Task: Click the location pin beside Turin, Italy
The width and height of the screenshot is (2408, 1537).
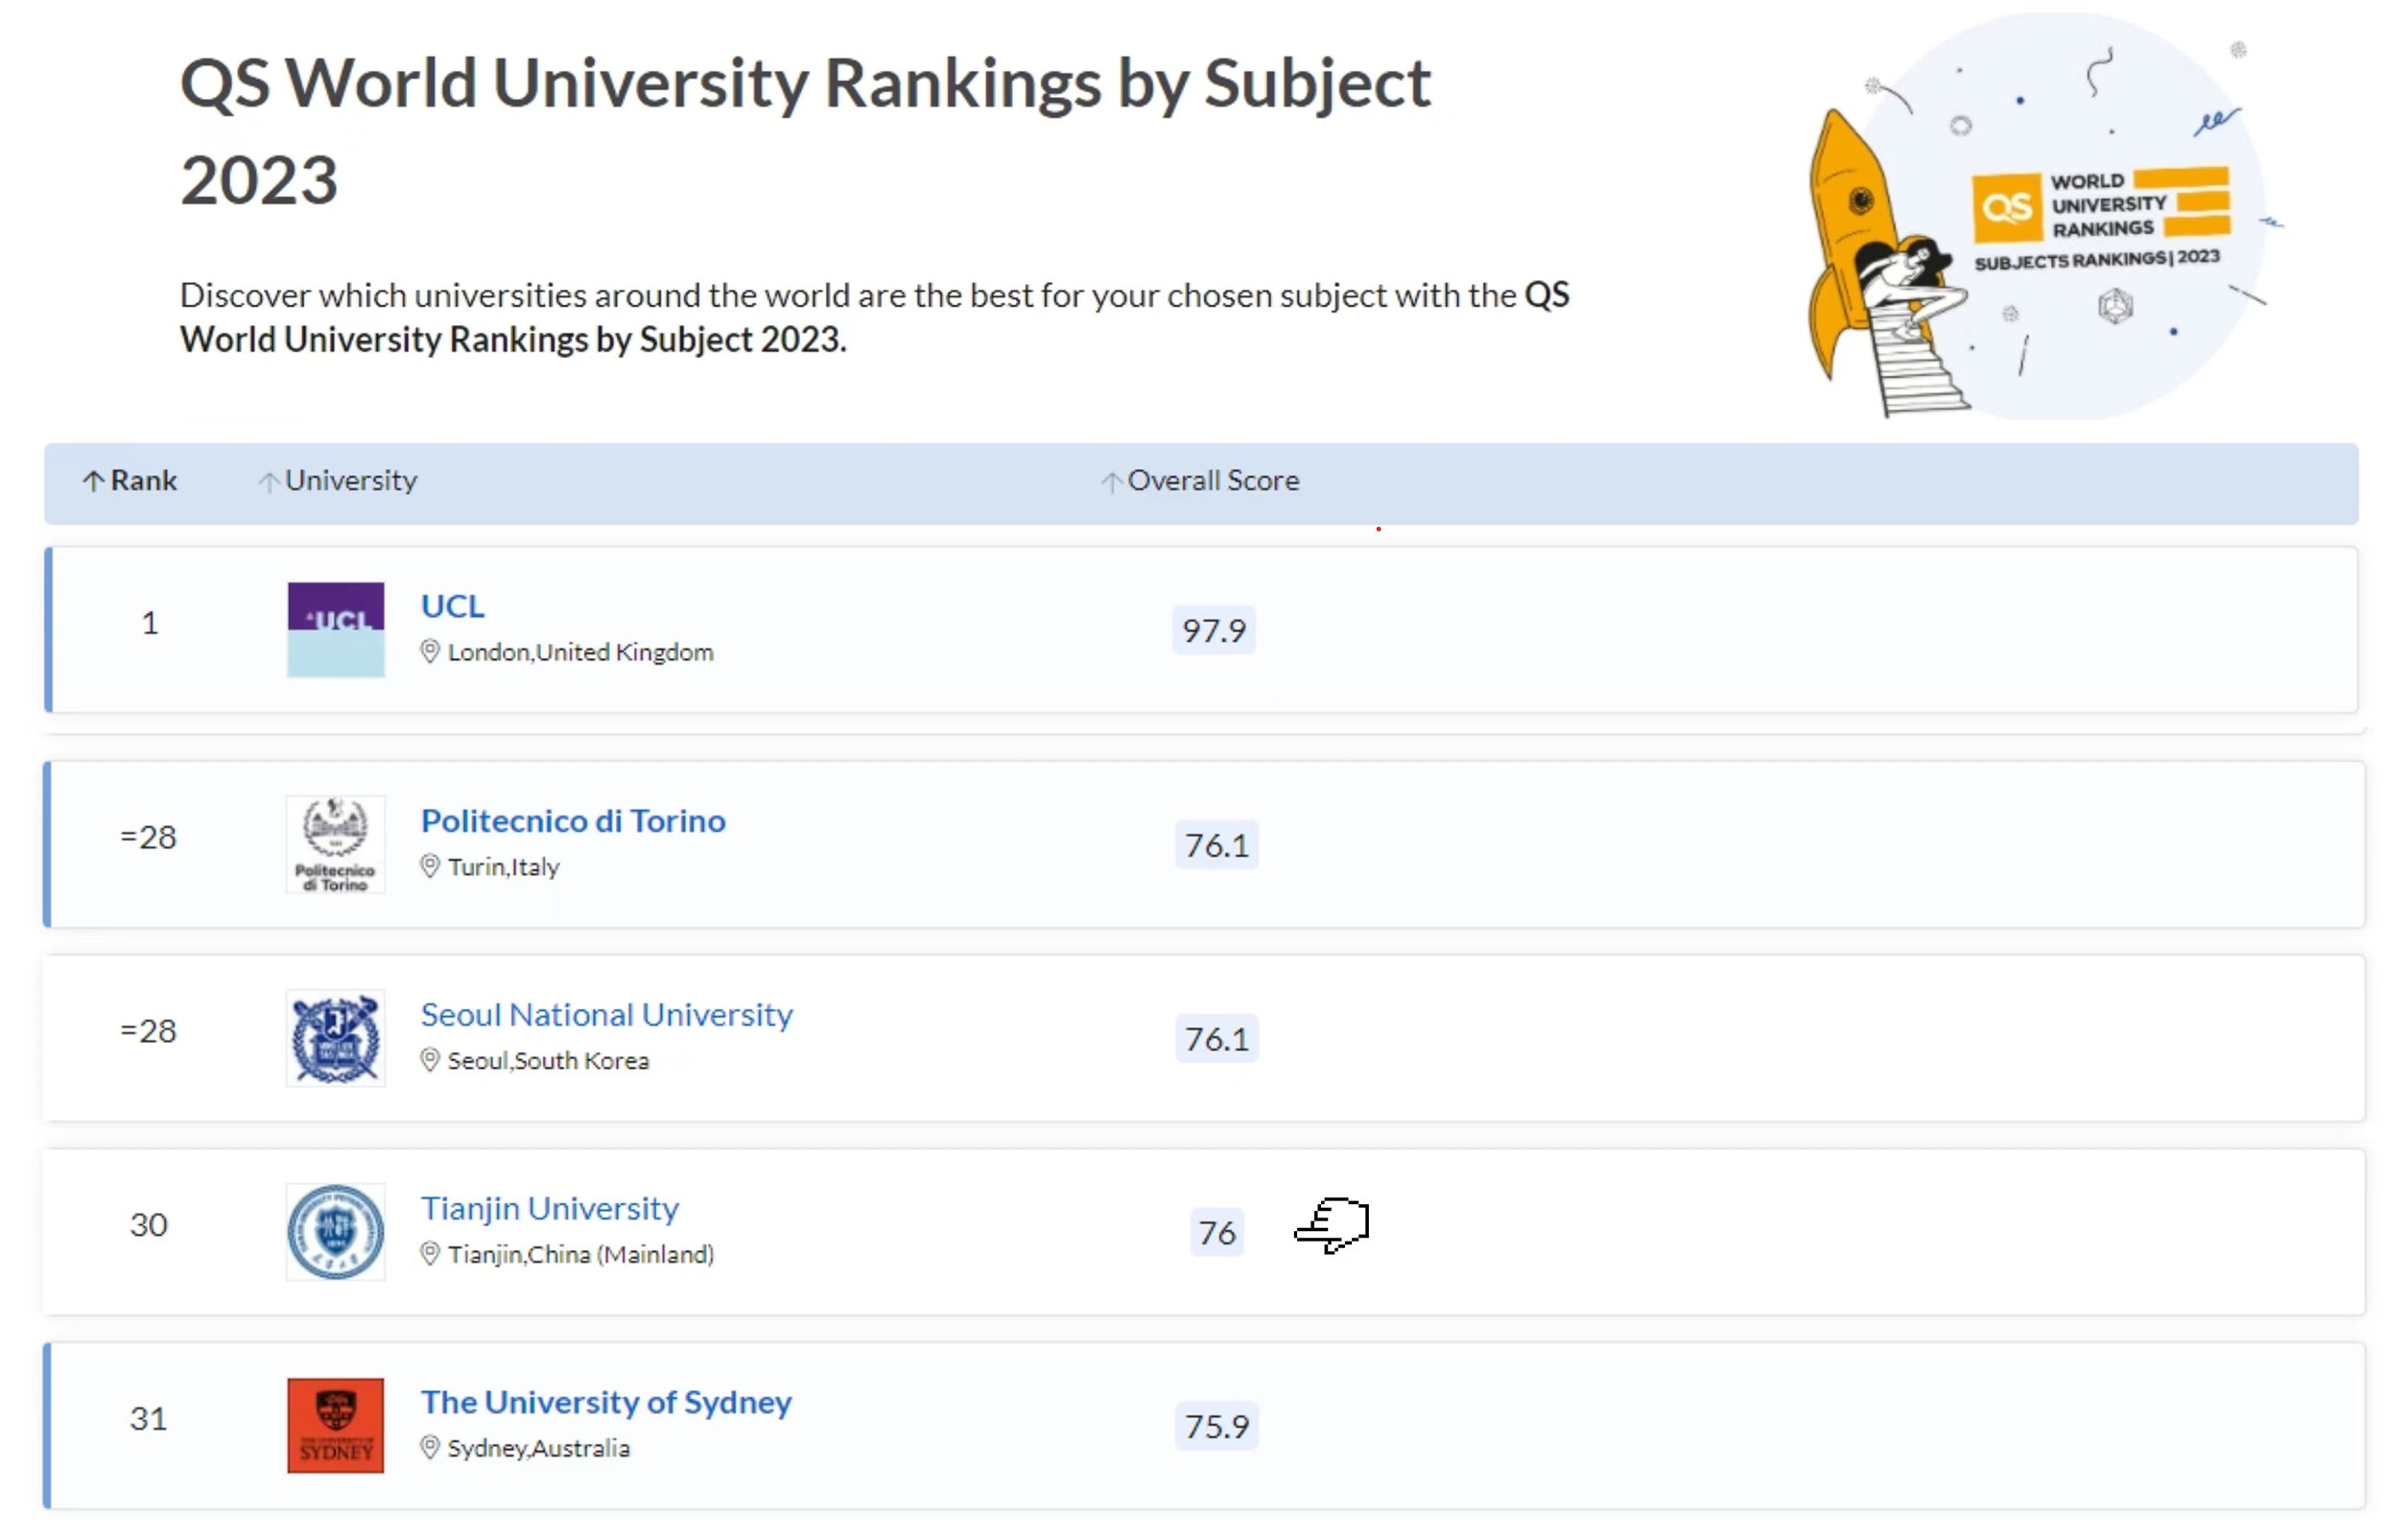Action: tap(430, 866)
